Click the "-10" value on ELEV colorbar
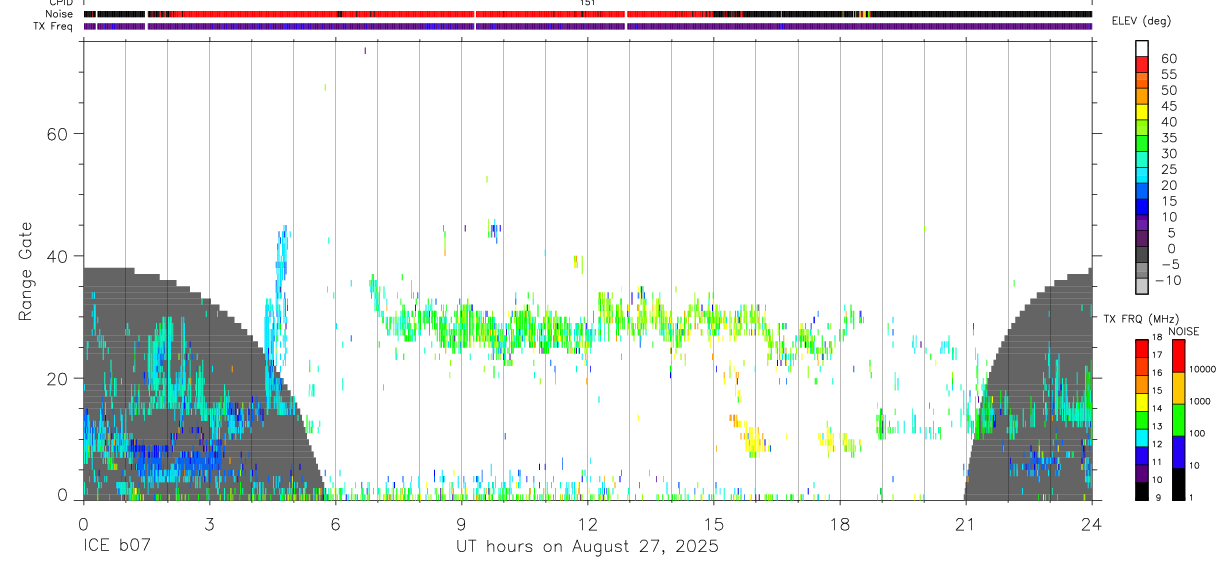 click(1166, 280)
